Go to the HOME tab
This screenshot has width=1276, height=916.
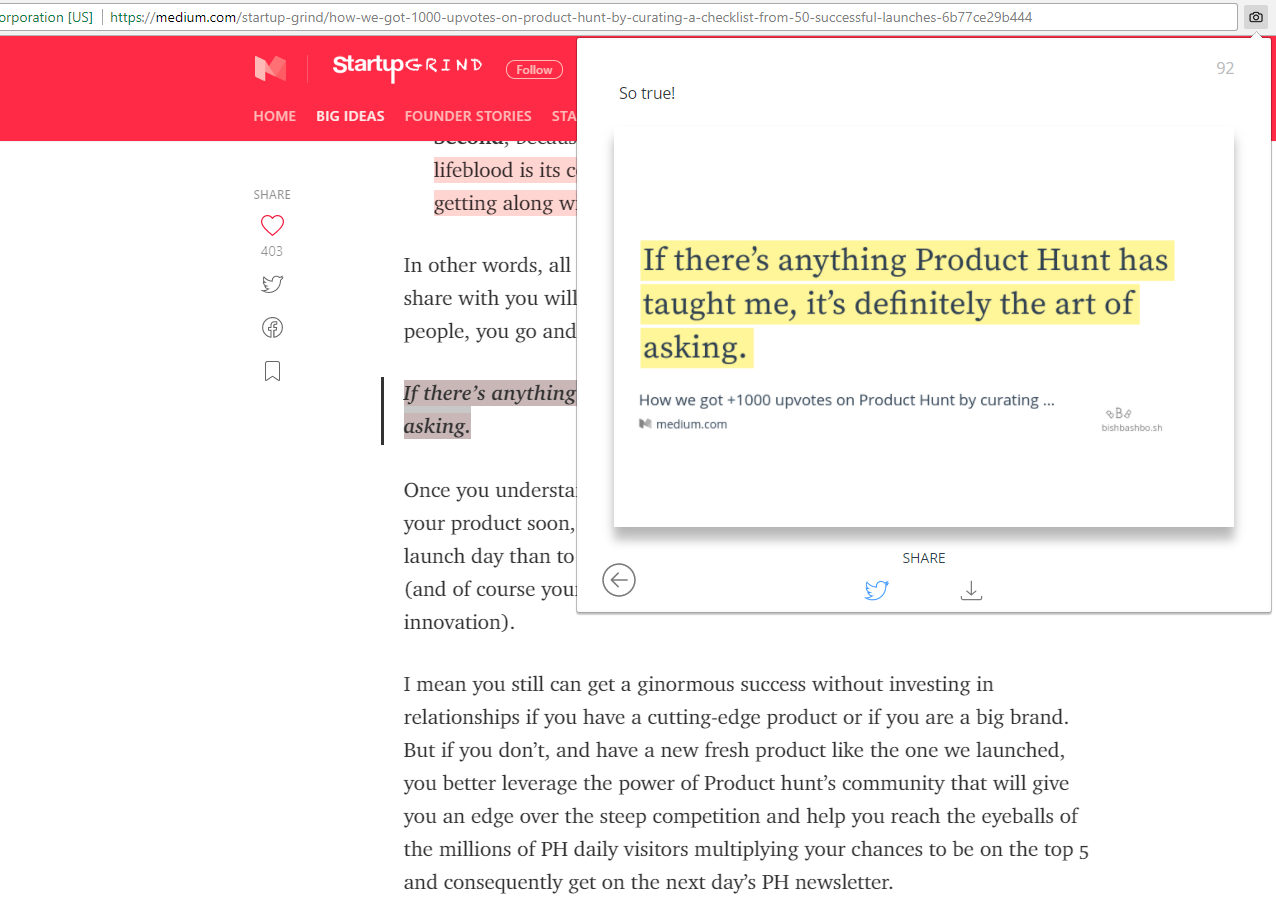tap(275, 116)
